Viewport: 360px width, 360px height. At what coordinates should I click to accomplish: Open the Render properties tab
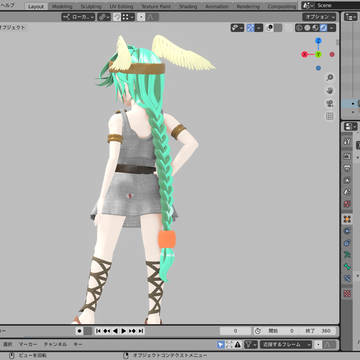point(347,156)
